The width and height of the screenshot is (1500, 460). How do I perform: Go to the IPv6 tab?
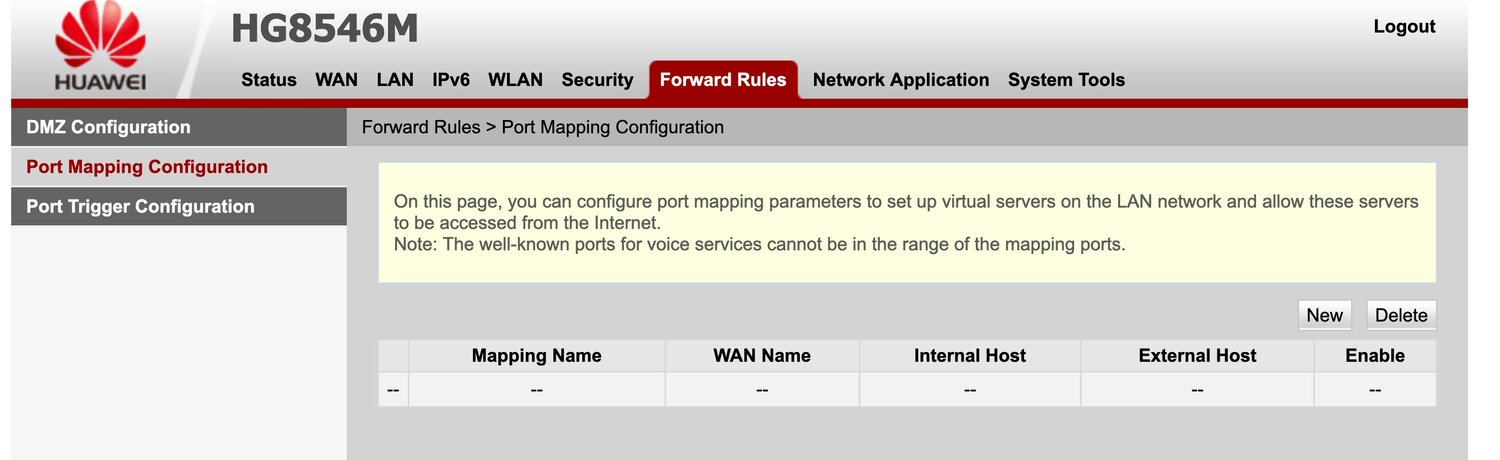pyautogui.click(x=451, y=80)
